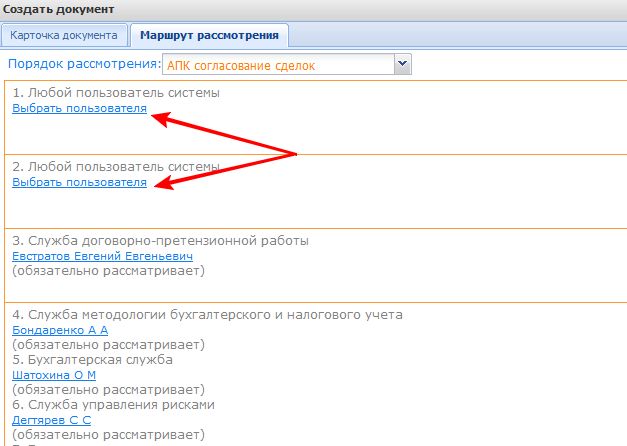Select step 1 heading Любой пользователь системы

tap(116, 93)
